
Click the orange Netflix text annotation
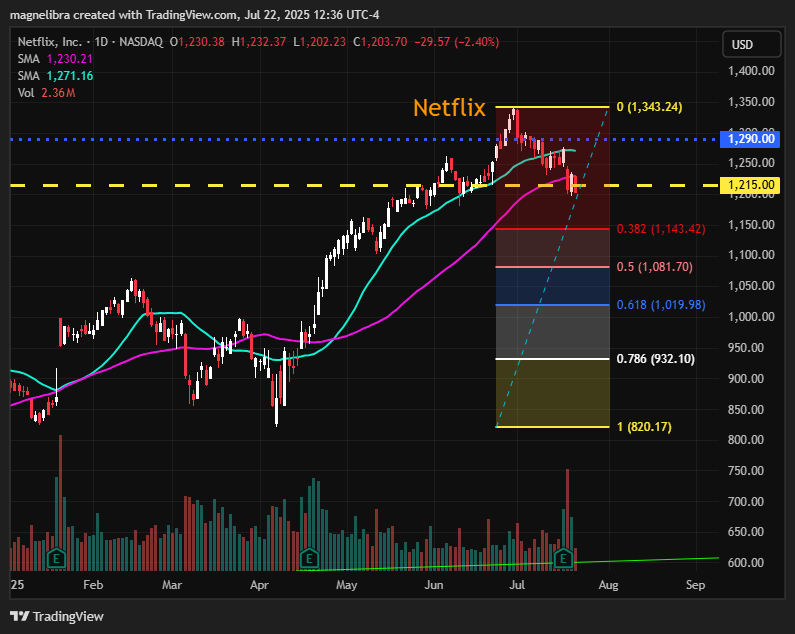coord(449,108)
